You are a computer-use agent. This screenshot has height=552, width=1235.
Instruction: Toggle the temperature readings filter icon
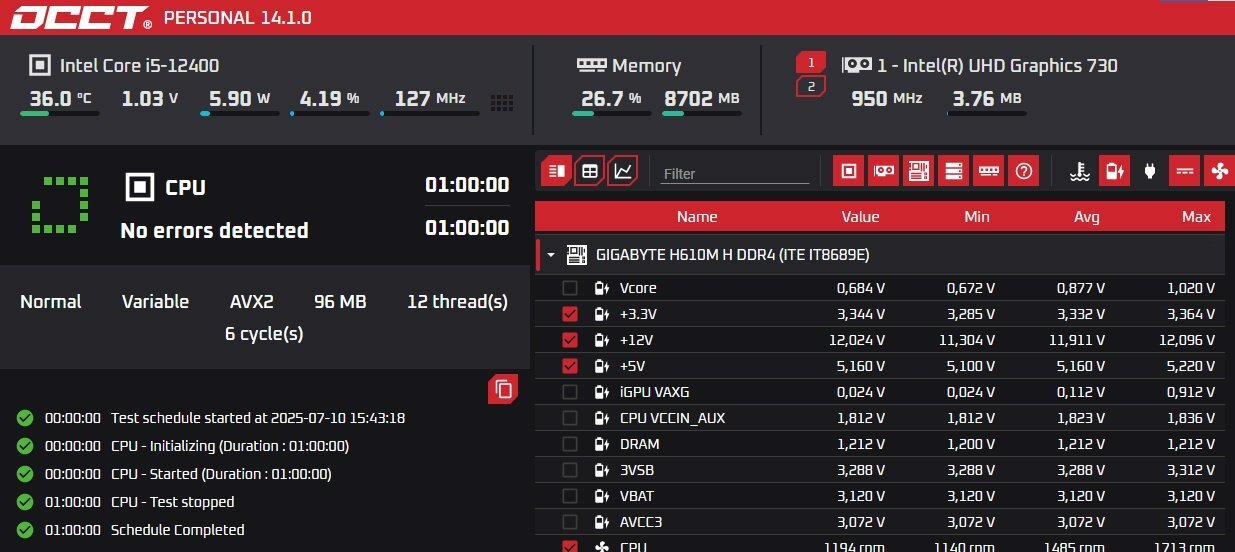tap(1079, 171)
